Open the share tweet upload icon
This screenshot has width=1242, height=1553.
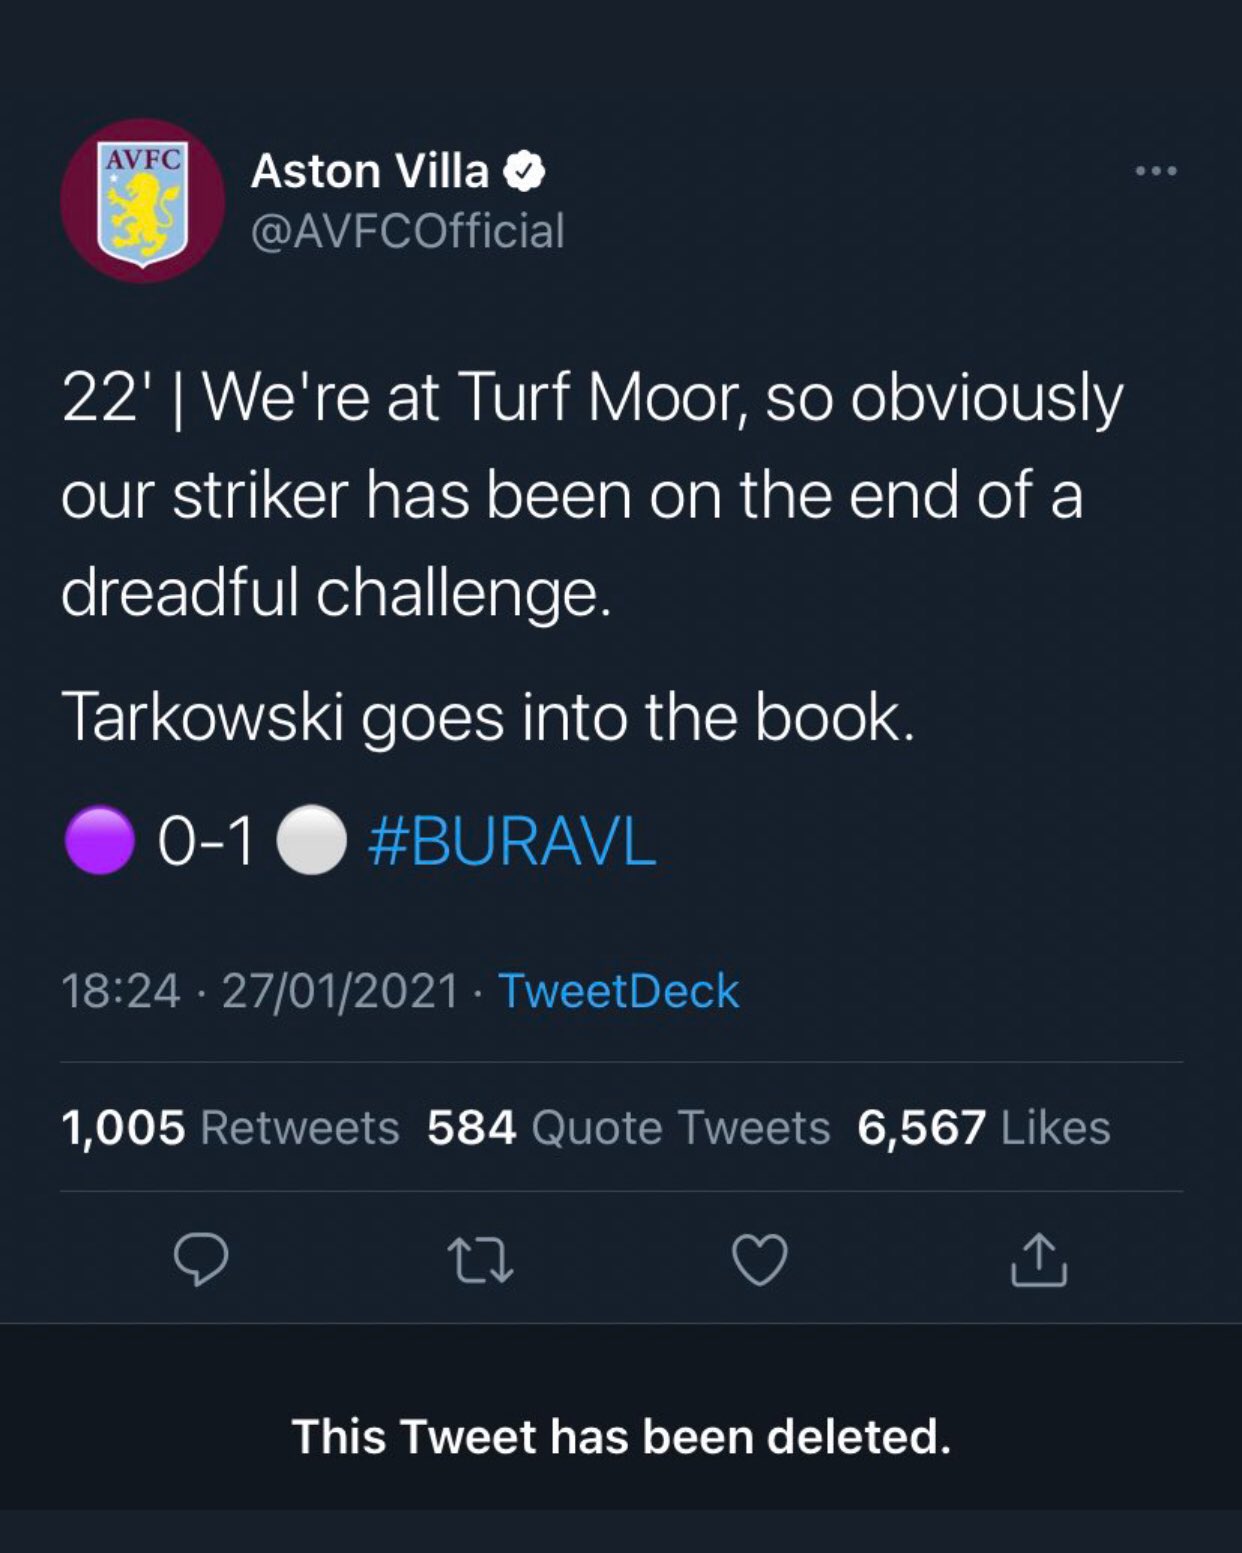pyautogui.click(x=1039, y=1259)
